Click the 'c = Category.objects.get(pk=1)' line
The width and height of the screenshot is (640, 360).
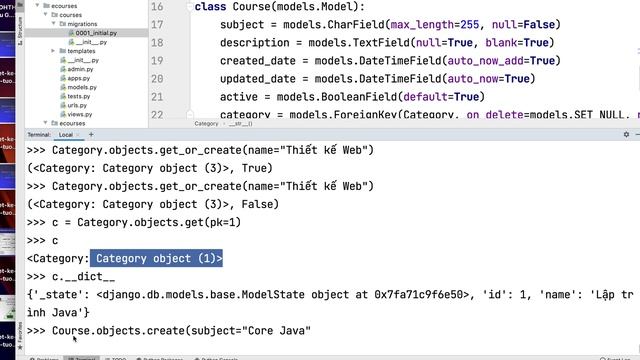coord(134,222)
